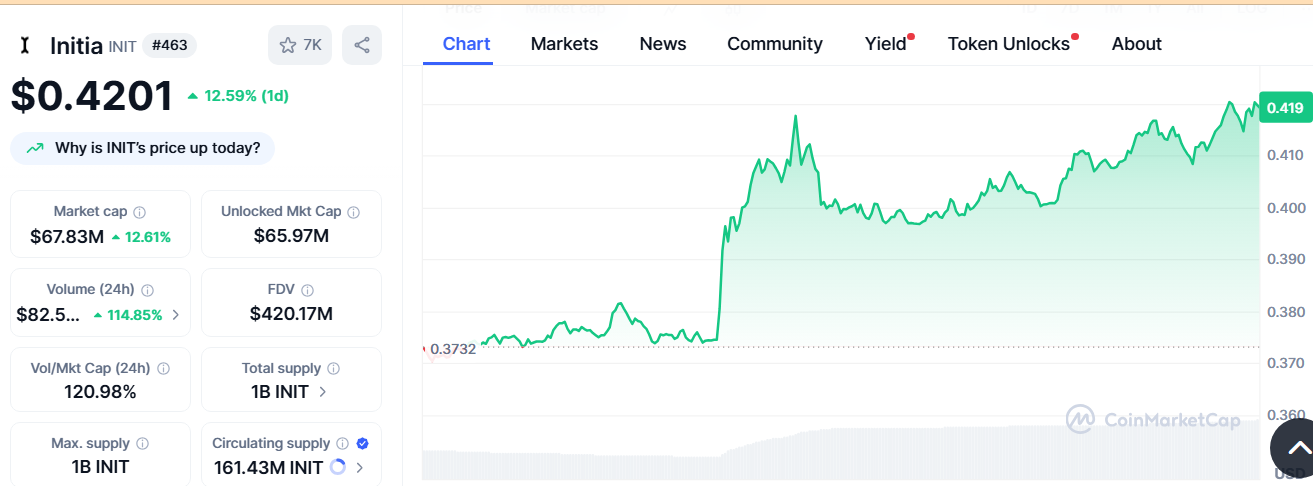
Task: Open Circulating supply info icon
Action: pos(343,443)
